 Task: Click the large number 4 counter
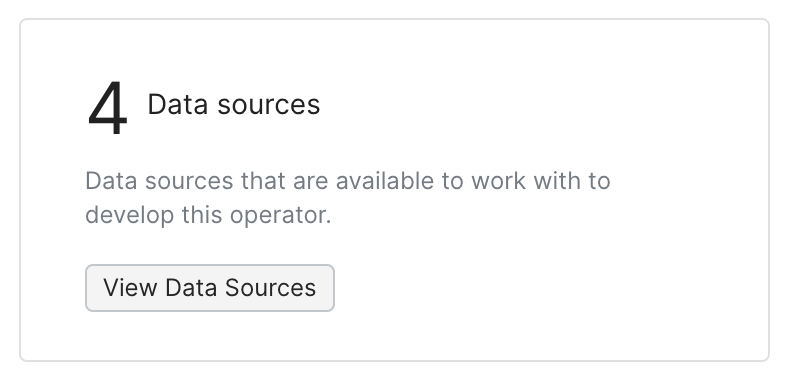coord(108,109)
